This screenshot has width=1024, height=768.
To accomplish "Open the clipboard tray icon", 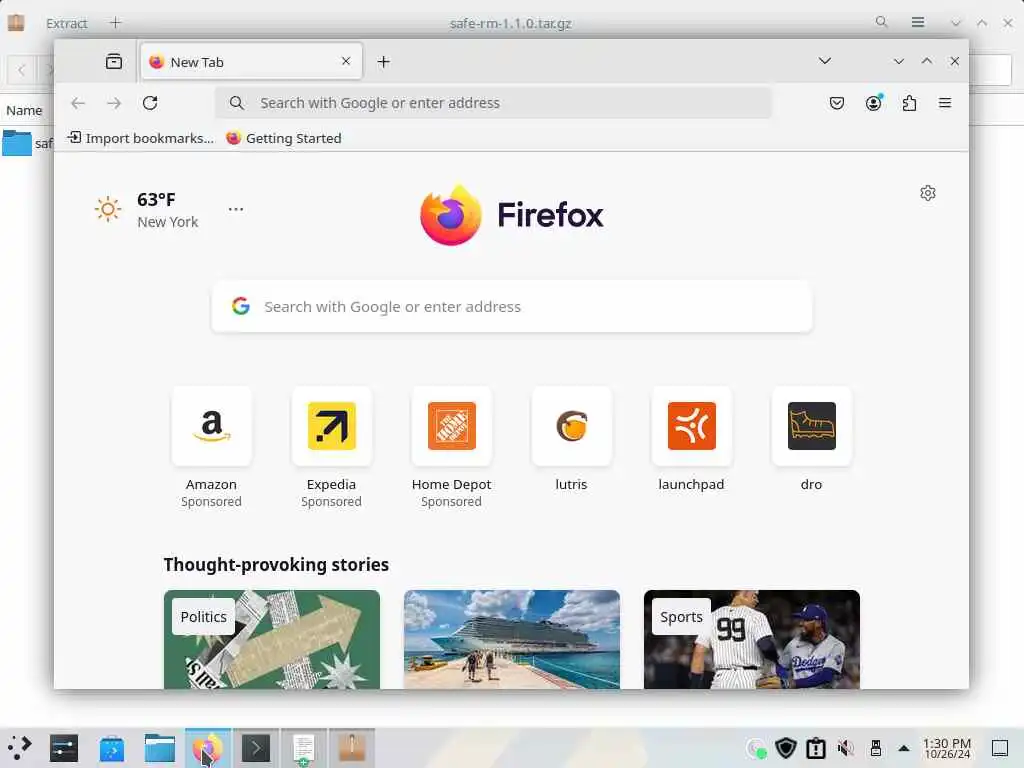I will [816, 748].
